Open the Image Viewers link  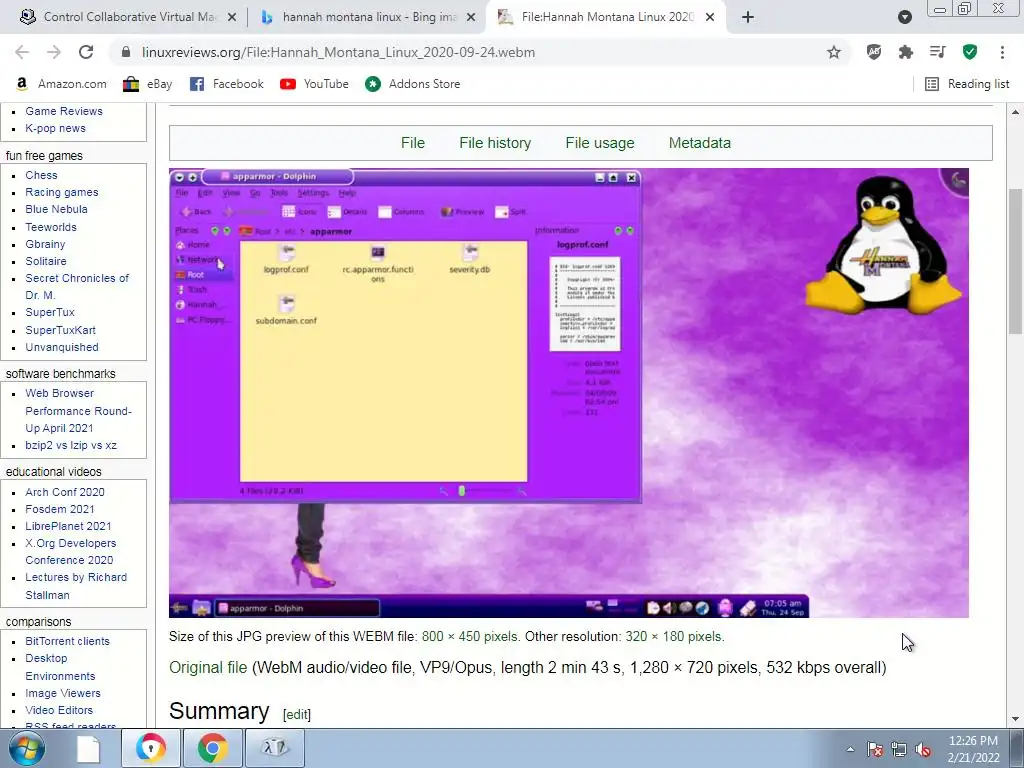pos(63,694)
